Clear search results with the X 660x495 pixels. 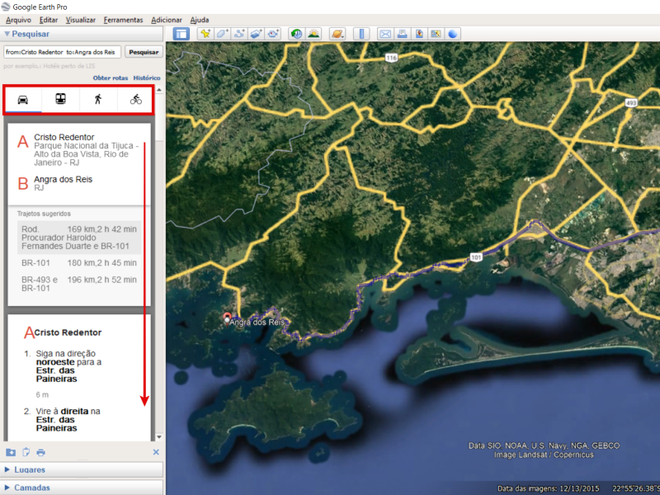(156, 452)
